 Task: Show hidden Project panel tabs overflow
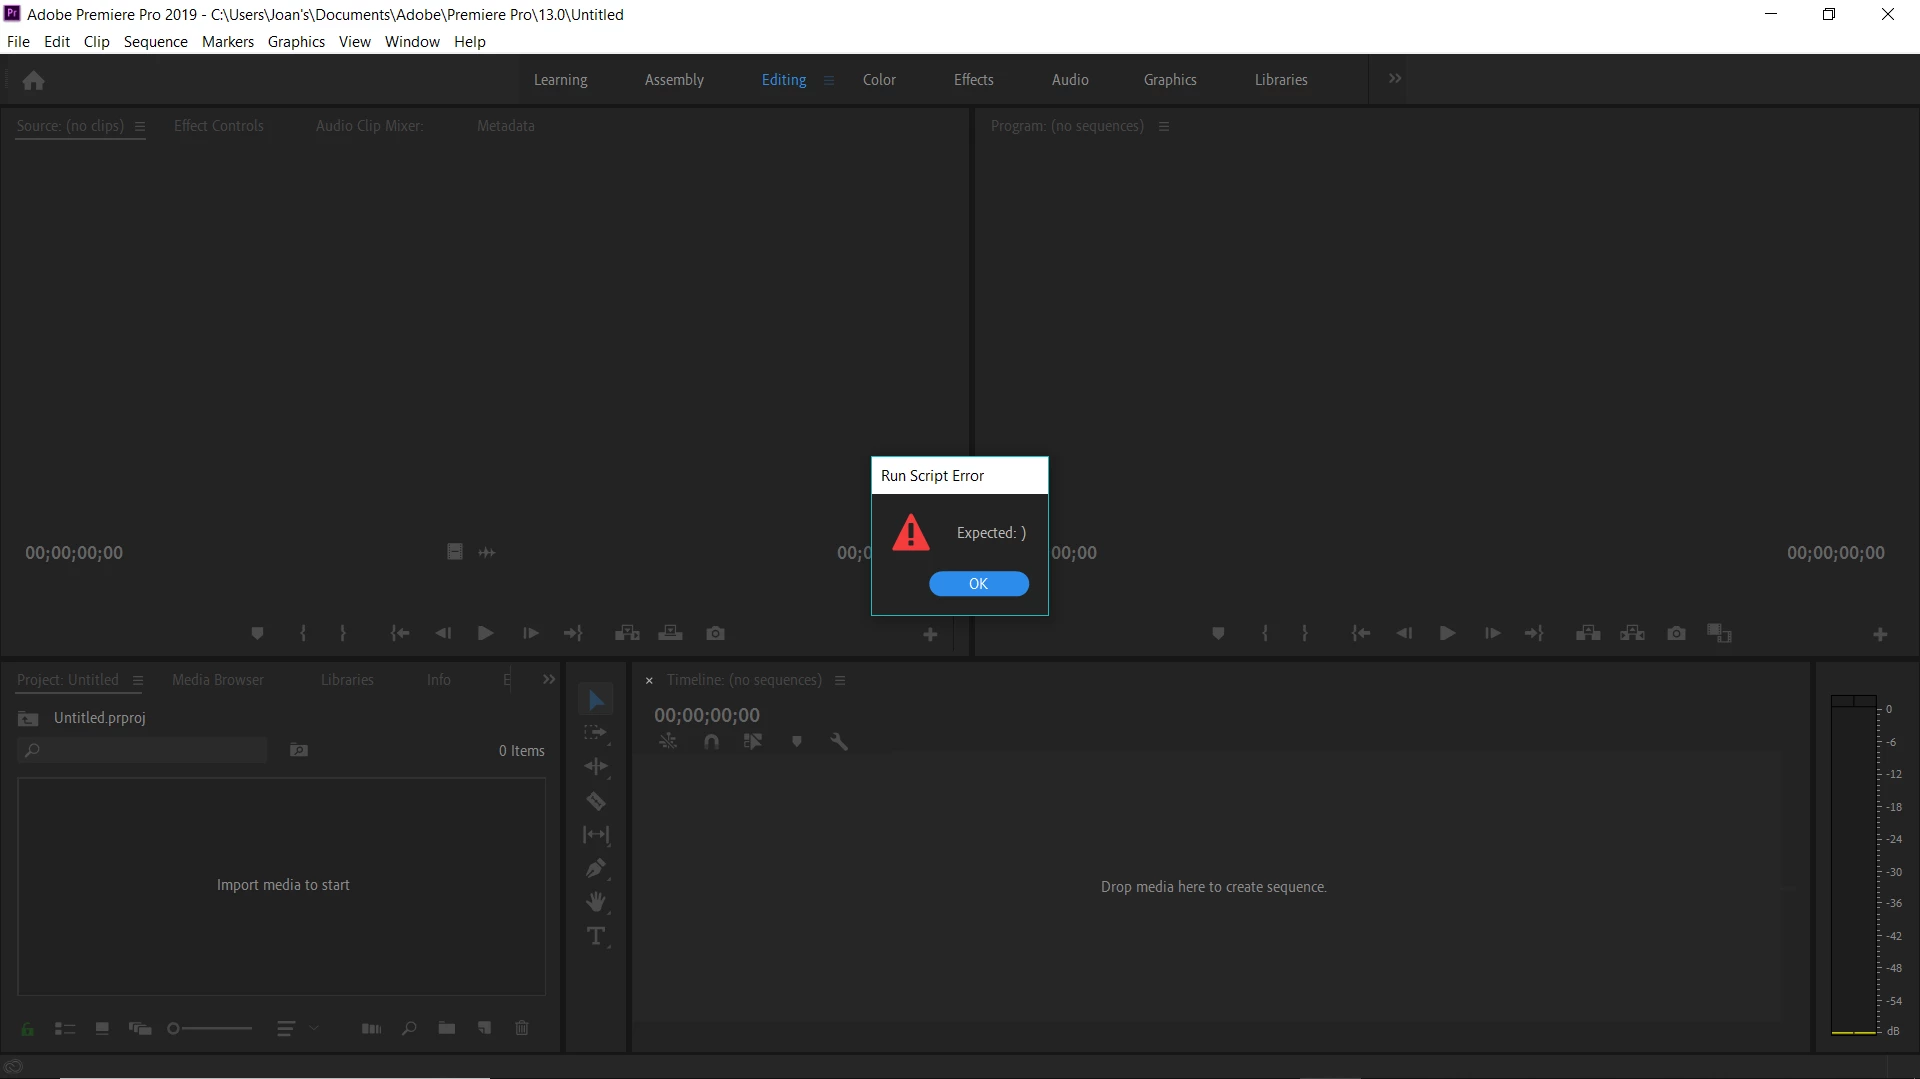tap(549, 680)
